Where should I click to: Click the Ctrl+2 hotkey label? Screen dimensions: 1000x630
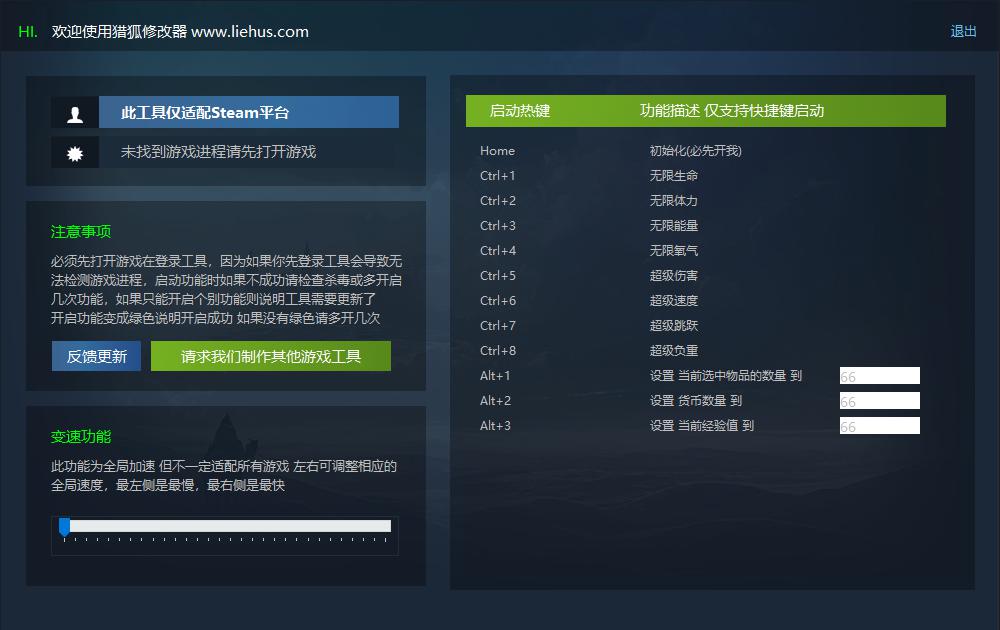click(498, 200)
